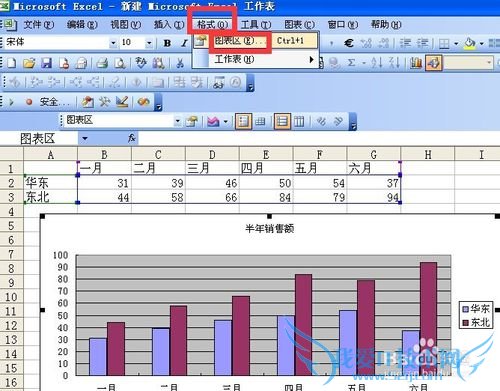This screenshot has height=391, width=500.
Task: Click the Open folder icon
Action: pos(29,63)
